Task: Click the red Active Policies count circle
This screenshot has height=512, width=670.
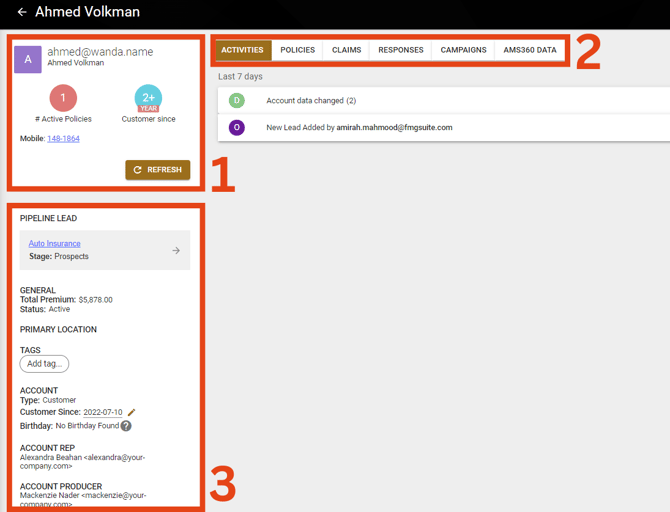Action: click(63, 98)
